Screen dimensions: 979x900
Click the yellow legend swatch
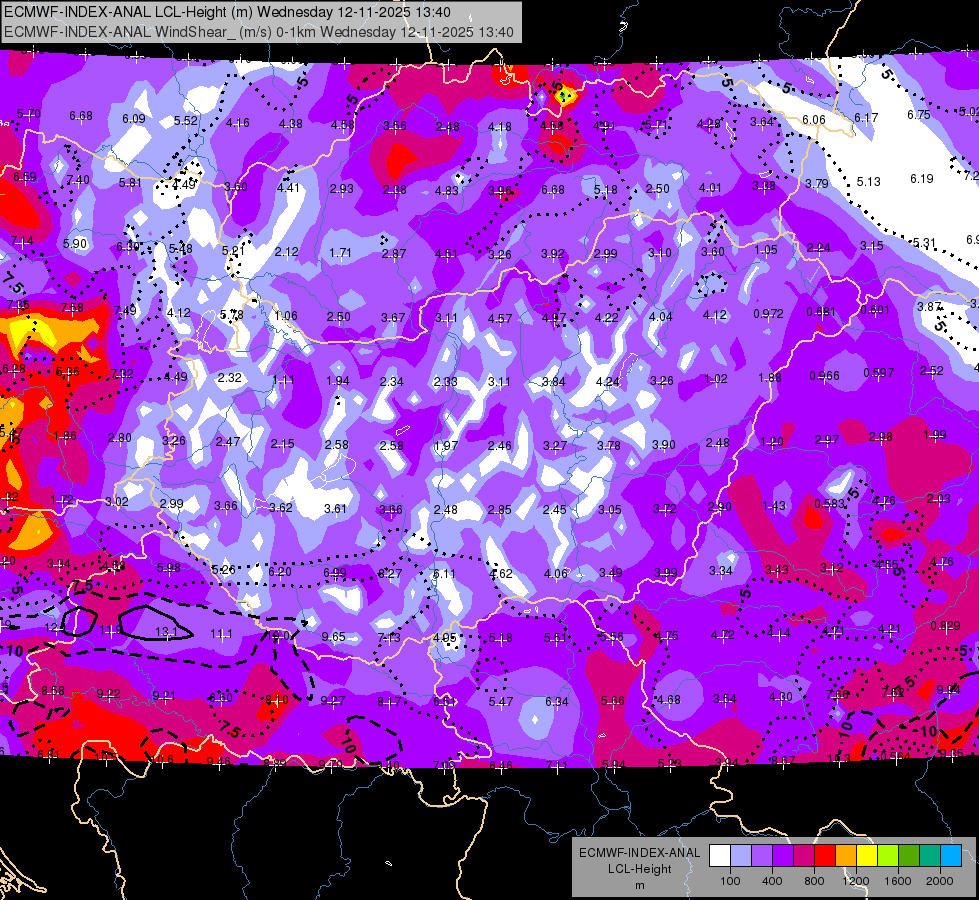(867, 856)
